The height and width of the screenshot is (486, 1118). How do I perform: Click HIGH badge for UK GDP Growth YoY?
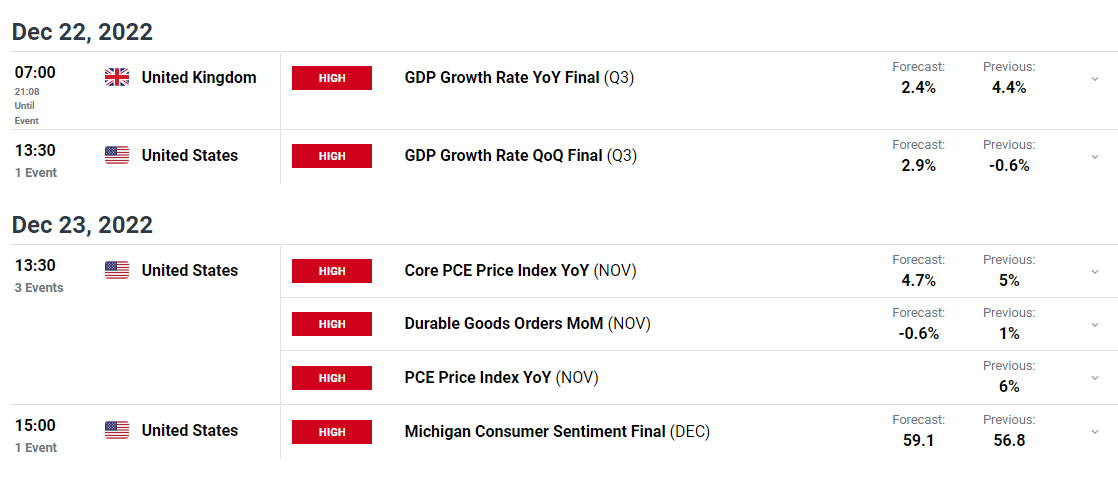click(x=332, y=78)
